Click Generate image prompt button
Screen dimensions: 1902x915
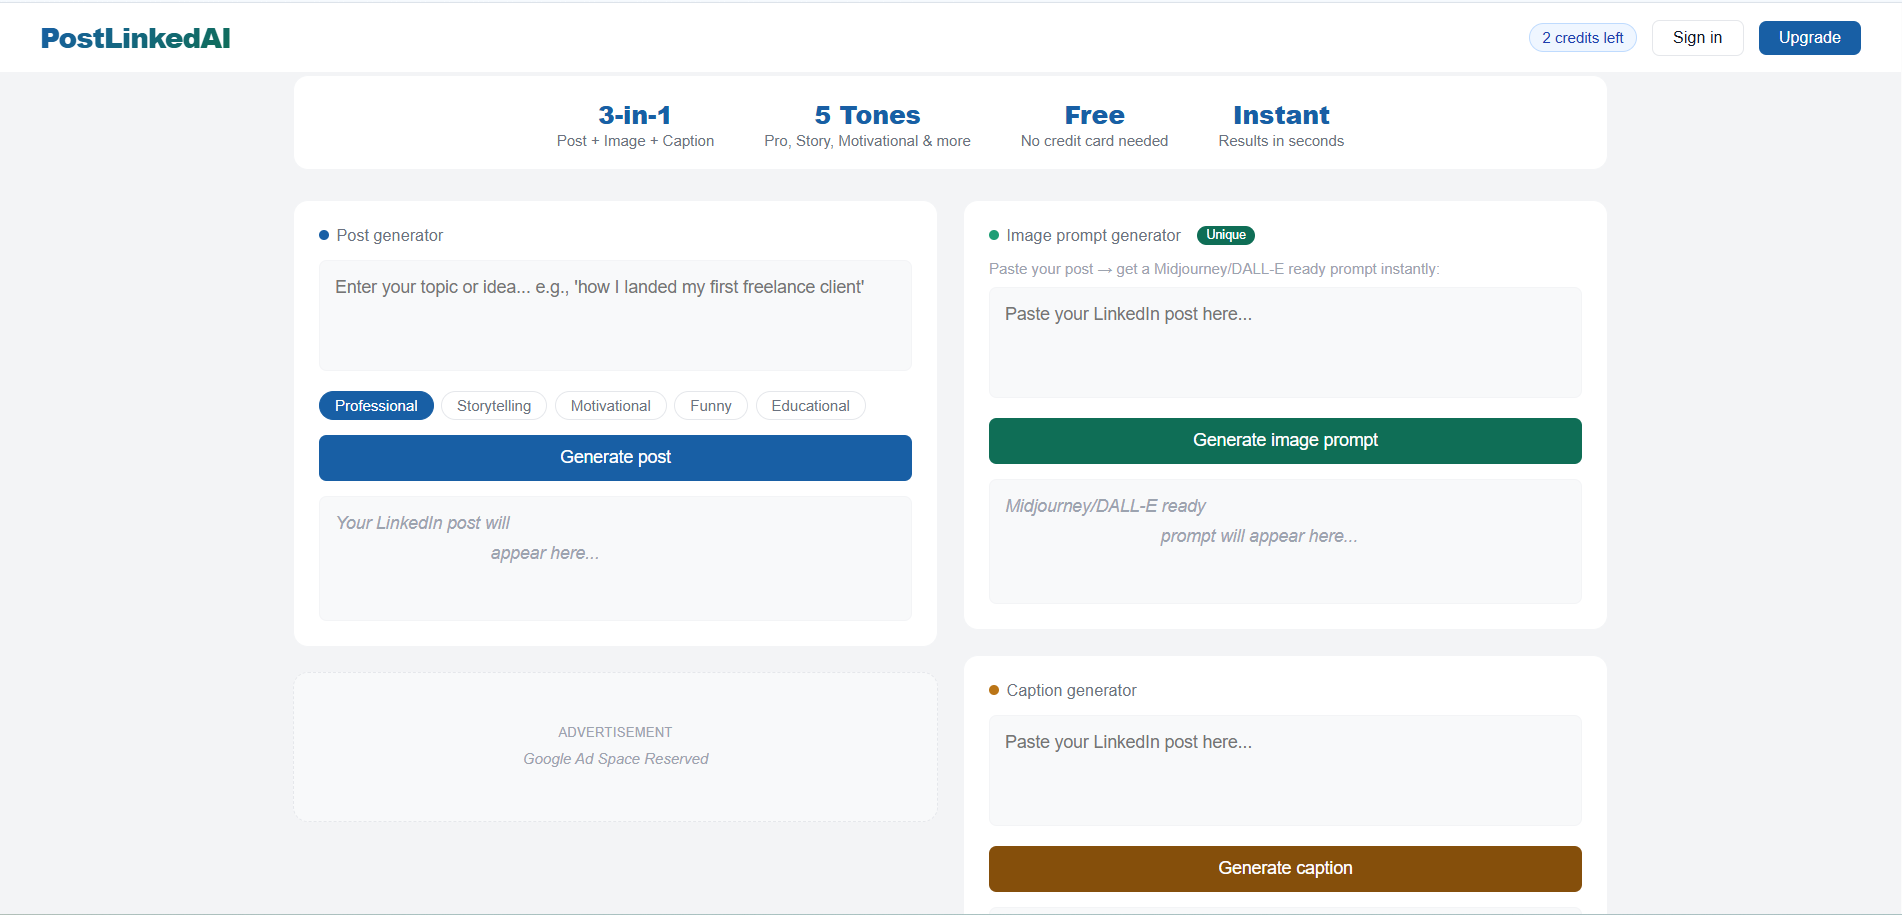[x=1285, y=441]
